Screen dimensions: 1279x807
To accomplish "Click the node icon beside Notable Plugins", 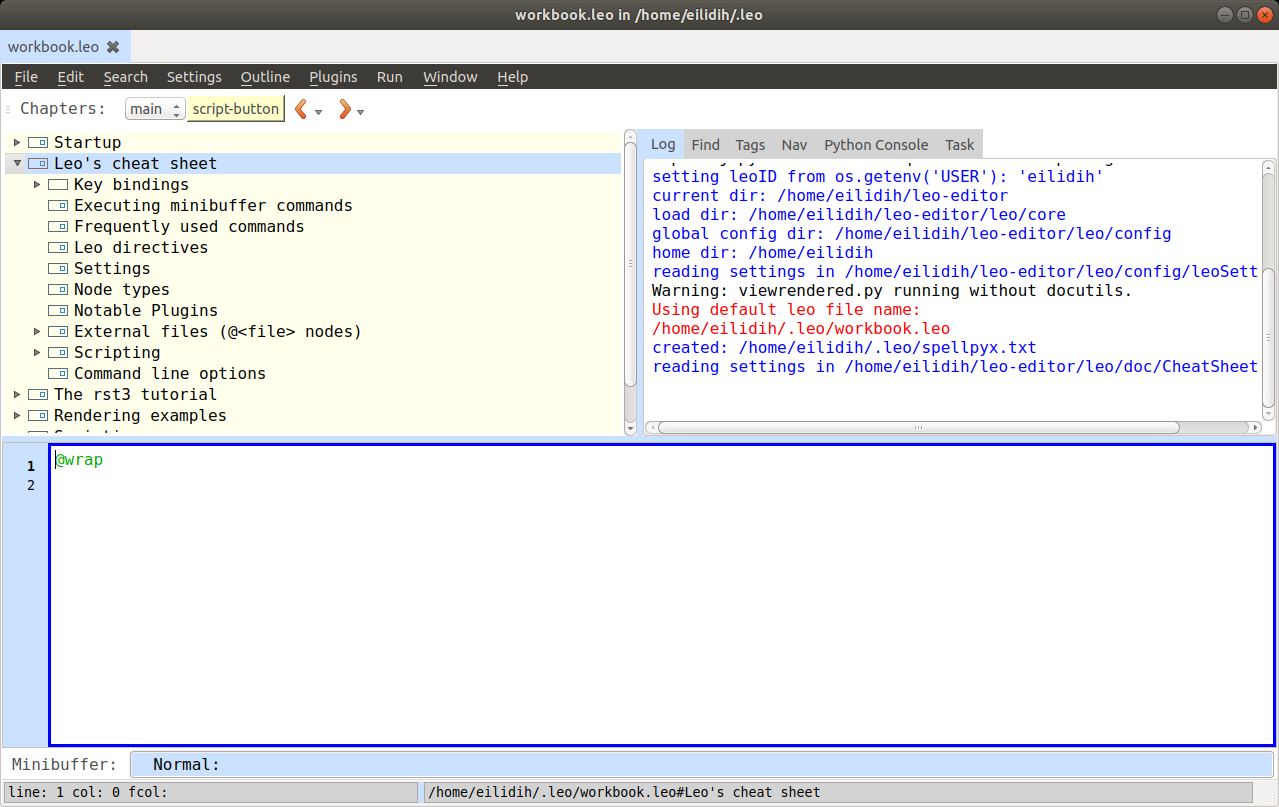I will [x=58, y=311].
